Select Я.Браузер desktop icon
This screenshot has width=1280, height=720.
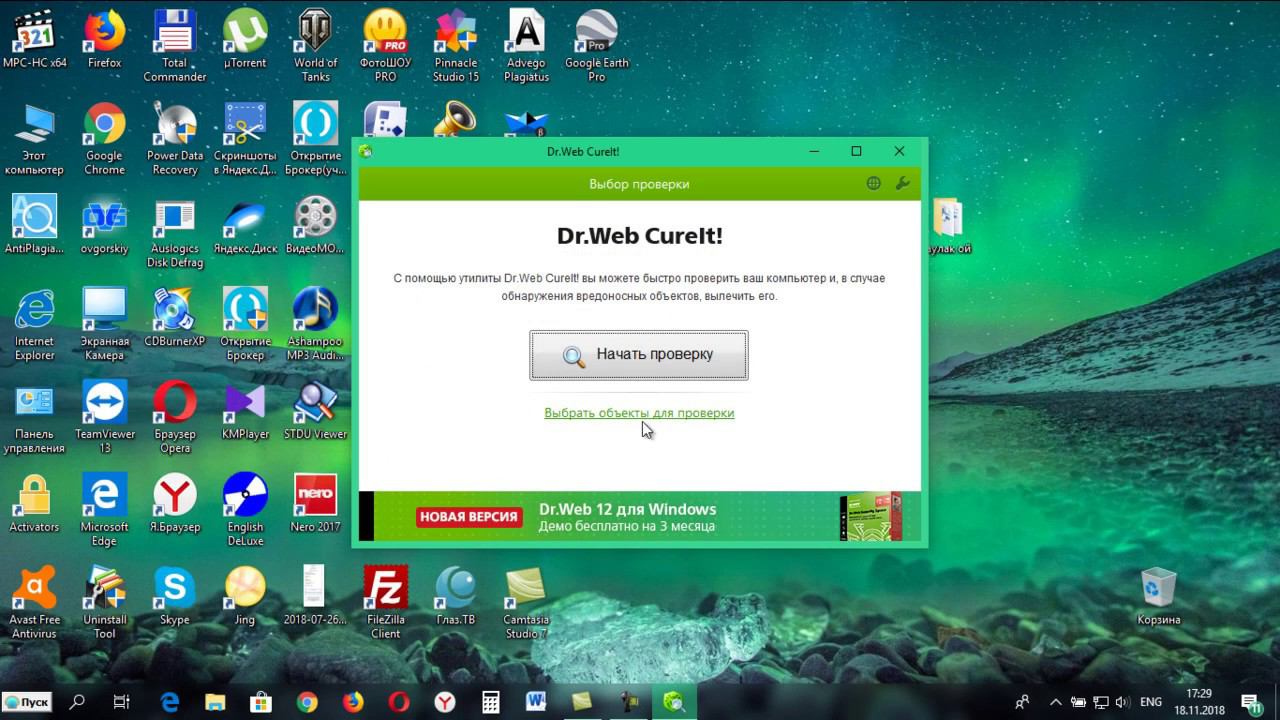(x=175, y=505)
